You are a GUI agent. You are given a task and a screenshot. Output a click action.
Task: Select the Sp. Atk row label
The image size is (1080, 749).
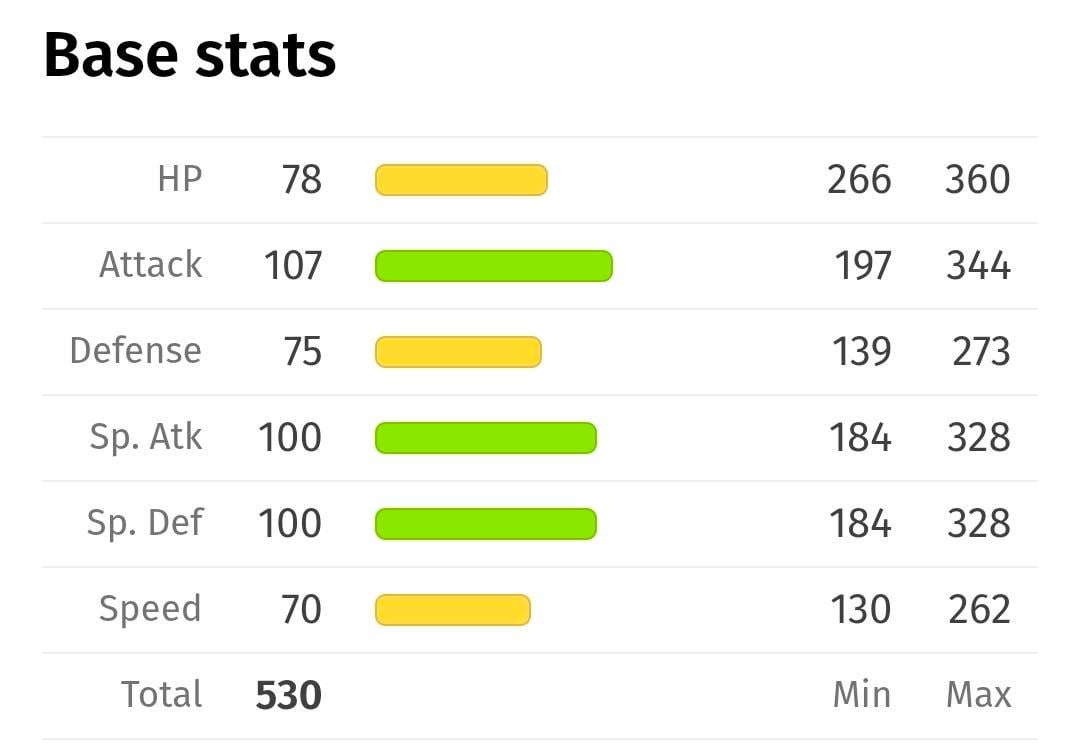point(146,437)
